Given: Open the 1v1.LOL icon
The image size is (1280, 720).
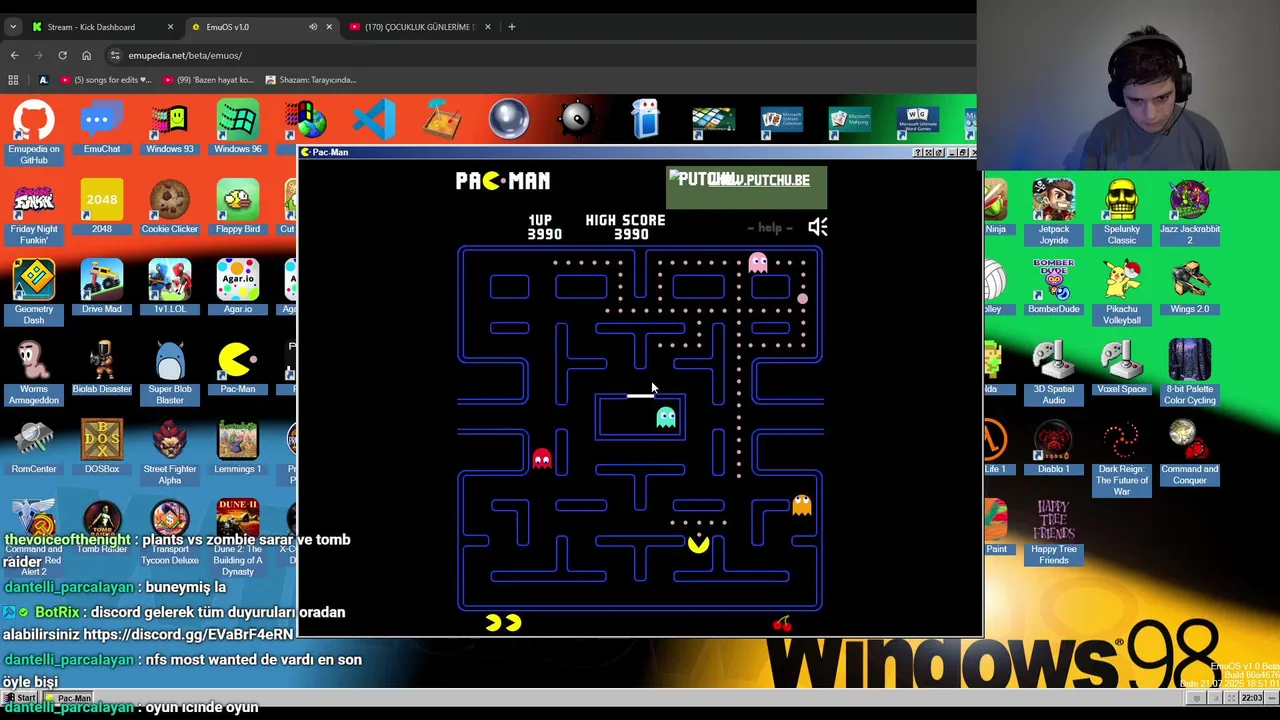Looking at the screenshot, I should (170, 288).
